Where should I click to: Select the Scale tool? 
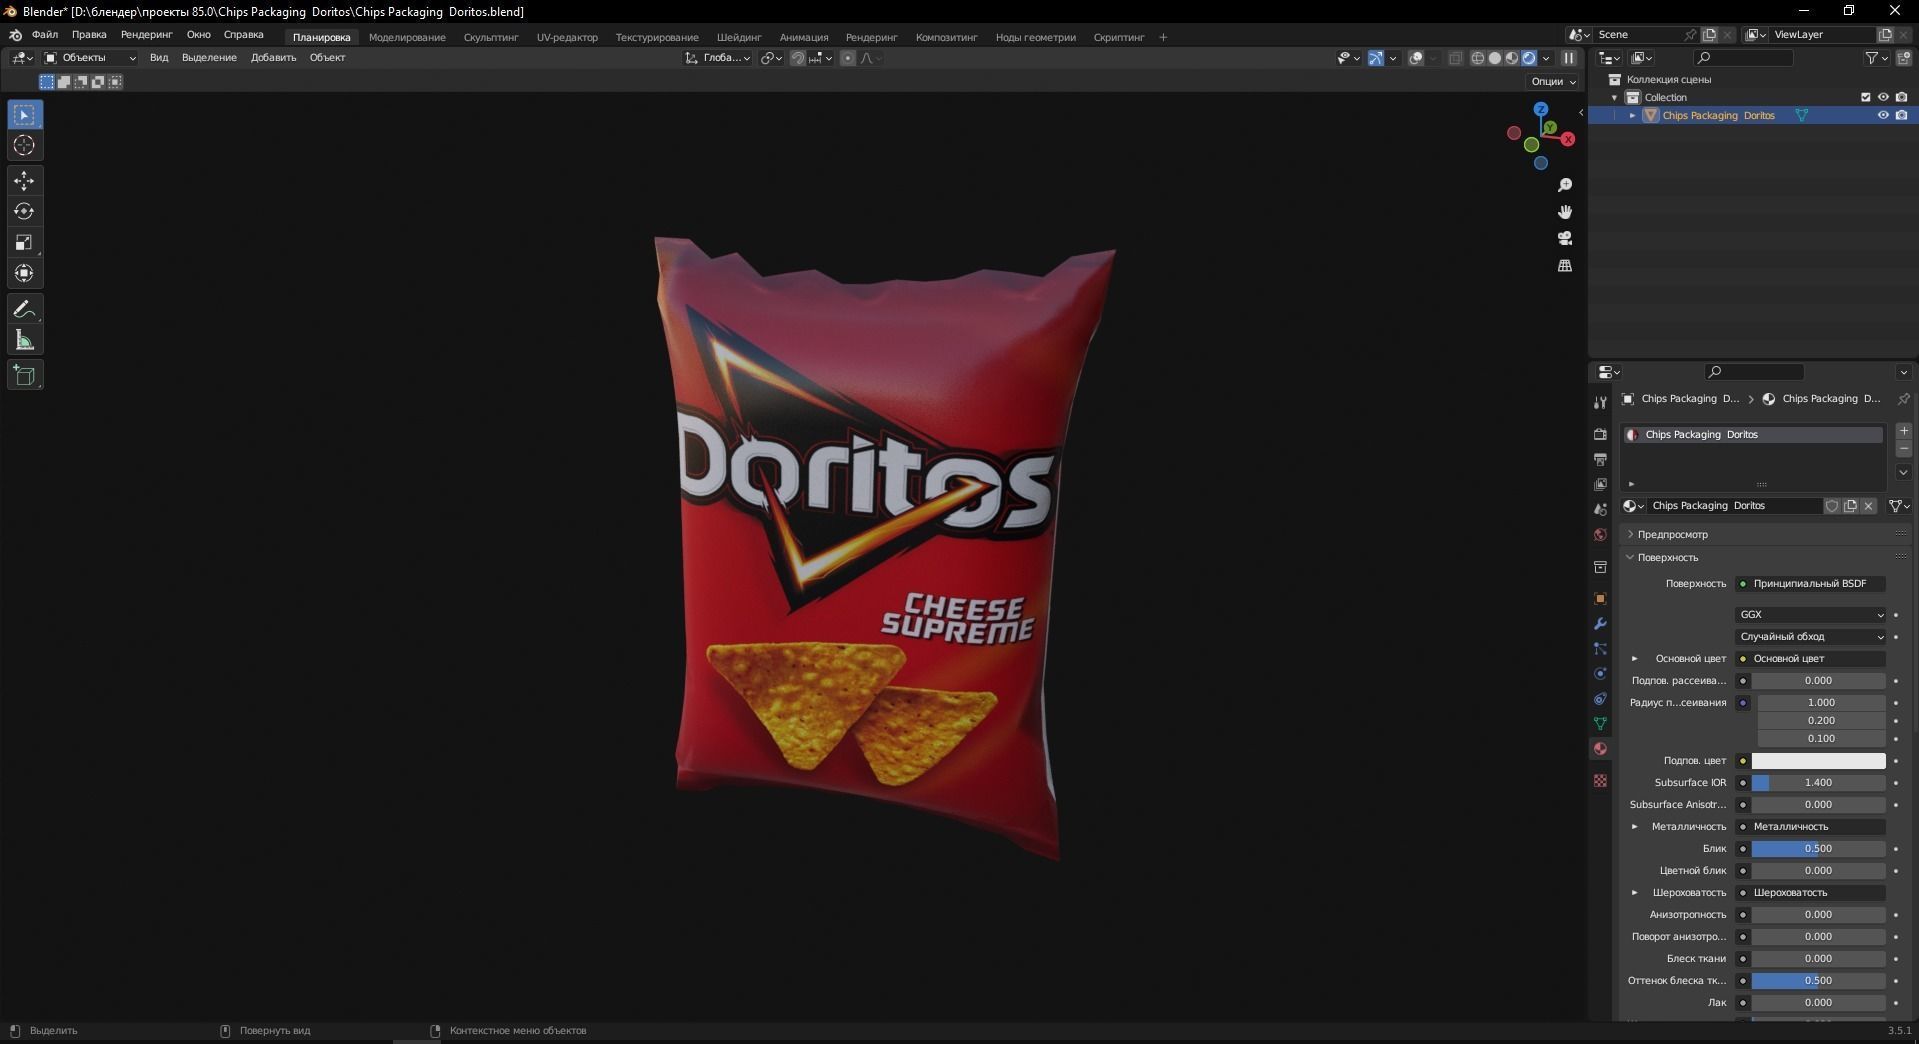(x=24, y=243)
